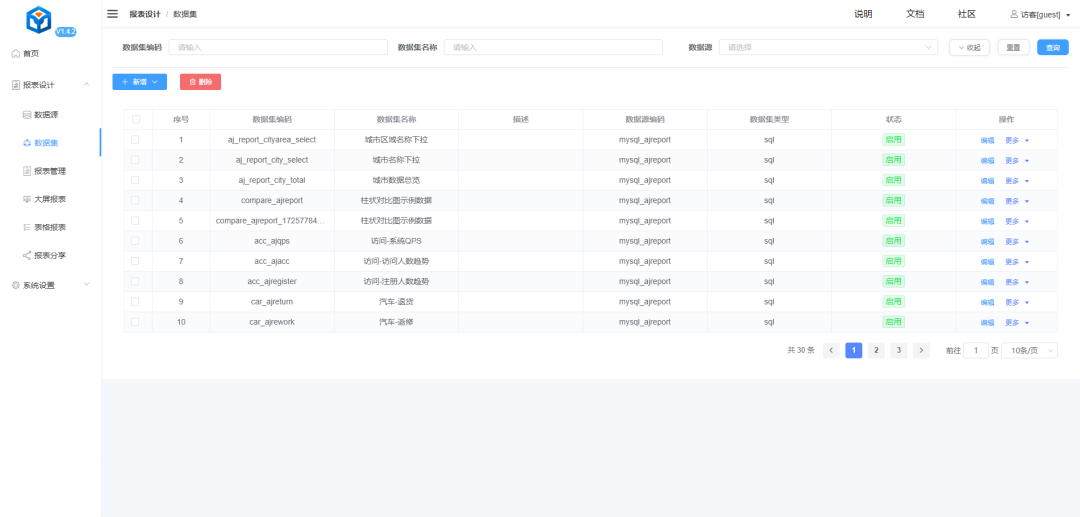This screenshot has width=1080, height=517.
Task: Click the blue 查询 search button
Action: coord(1052,47)
